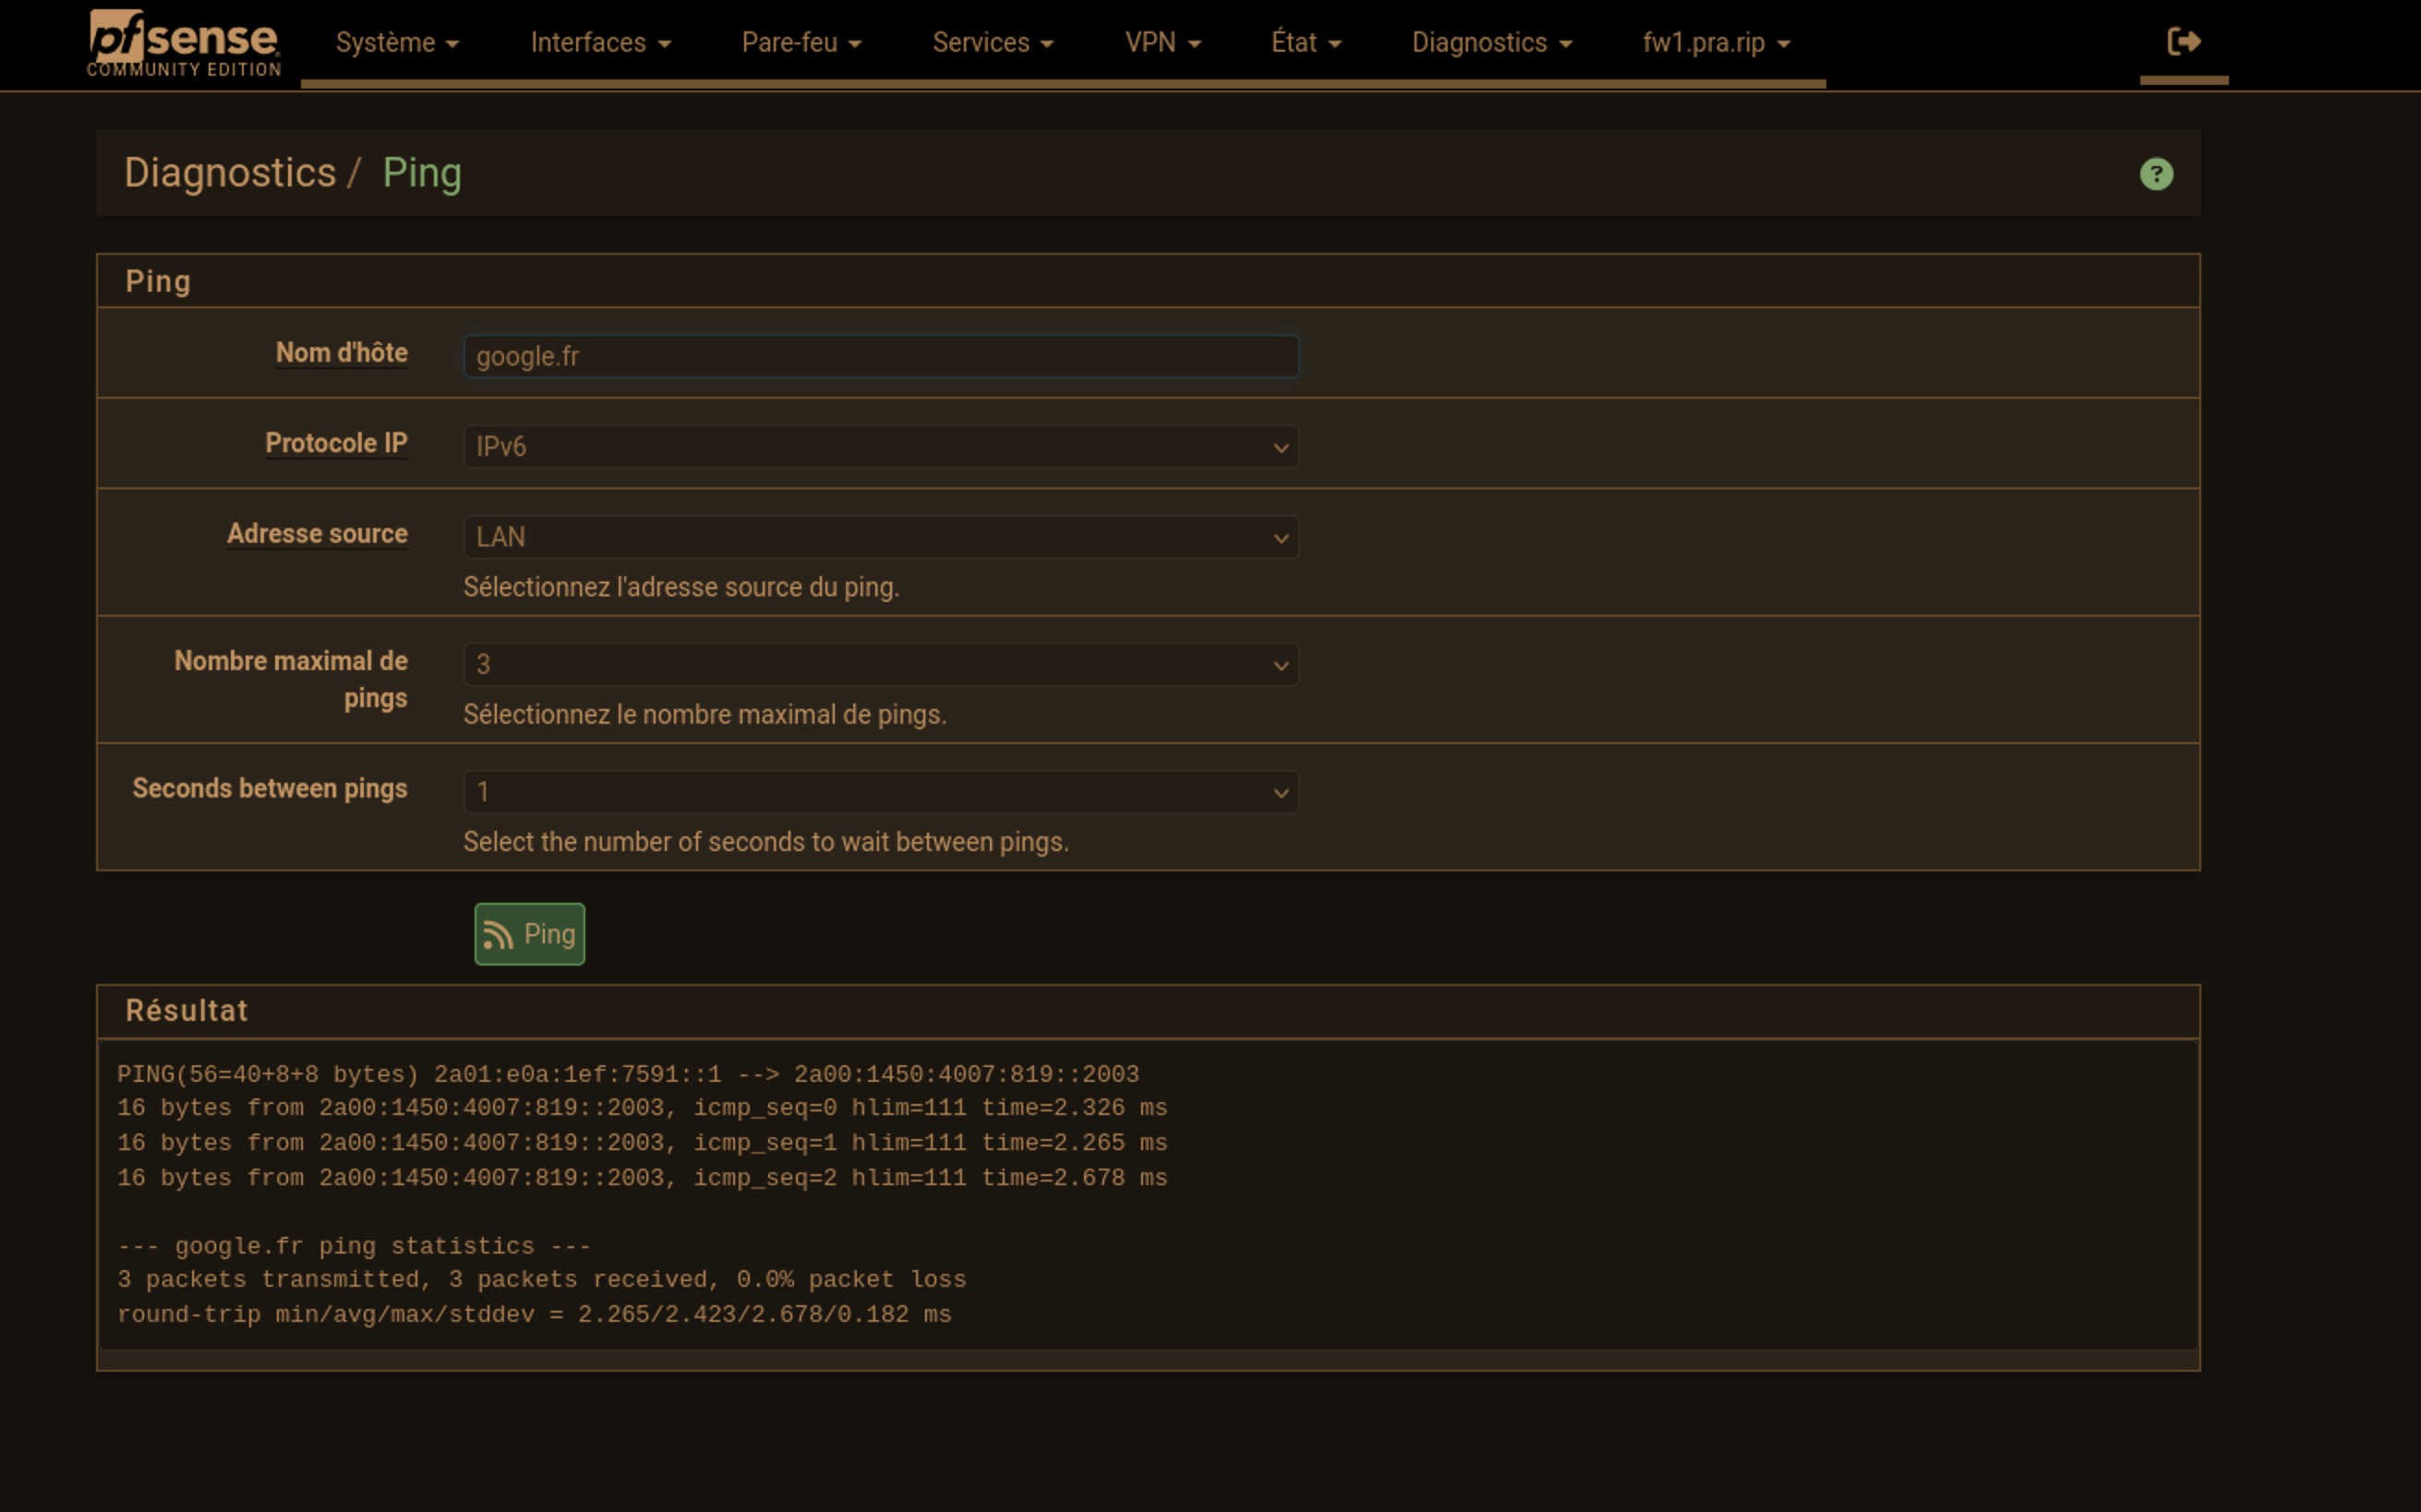The image size is (2421, 1512).
Task: Click the 'Sélectionnez le nombre maximal de pings.' hint
Action: [705, 715]
